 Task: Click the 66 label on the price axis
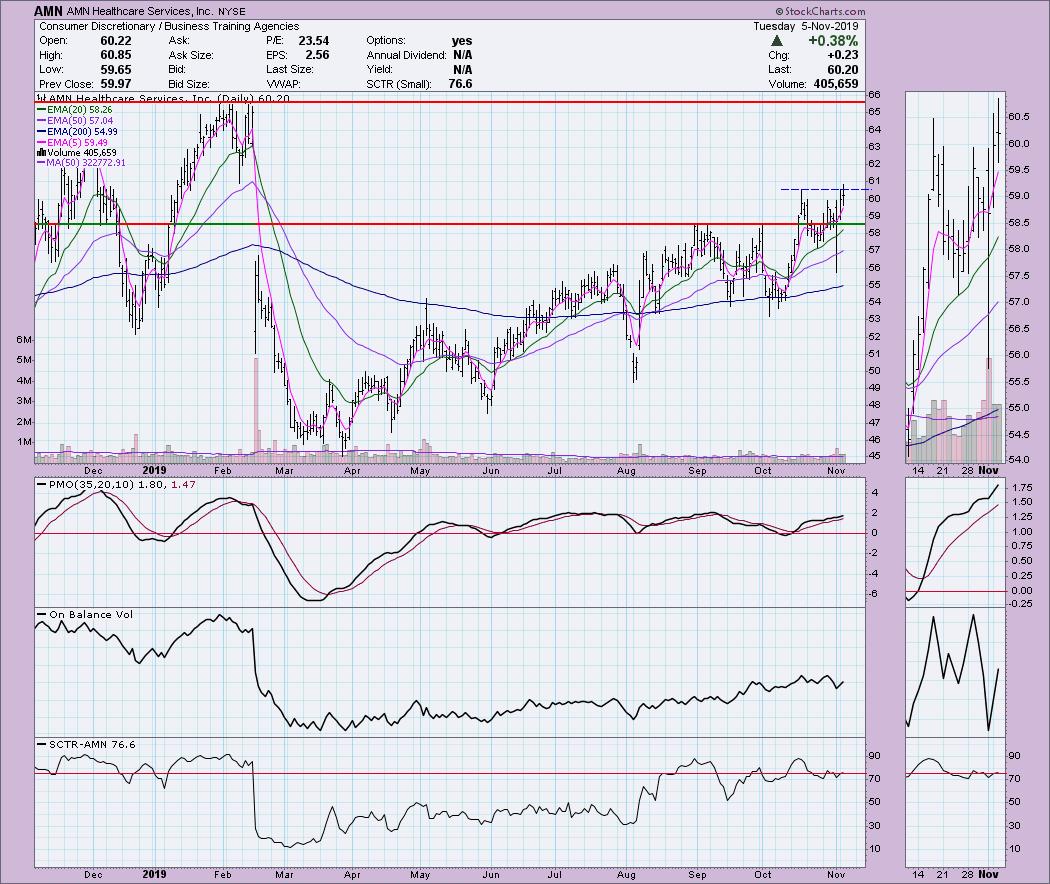pyautogui.click(x=874, y=94)
